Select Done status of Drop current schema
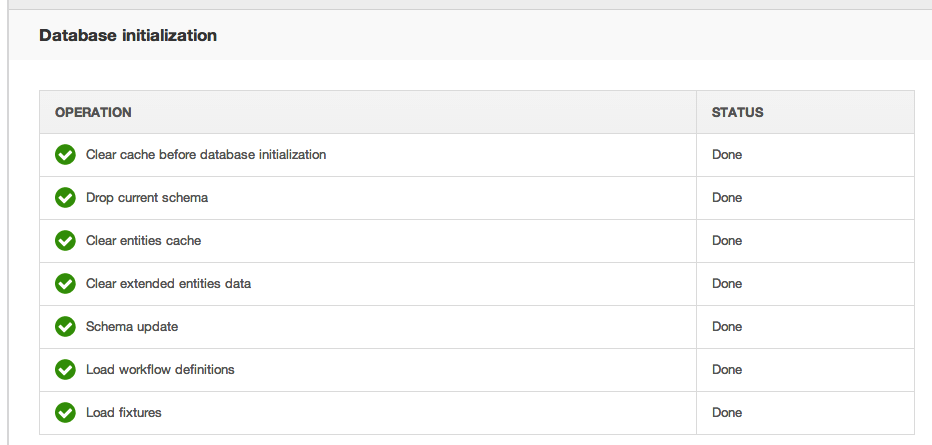 pos(727,197)
